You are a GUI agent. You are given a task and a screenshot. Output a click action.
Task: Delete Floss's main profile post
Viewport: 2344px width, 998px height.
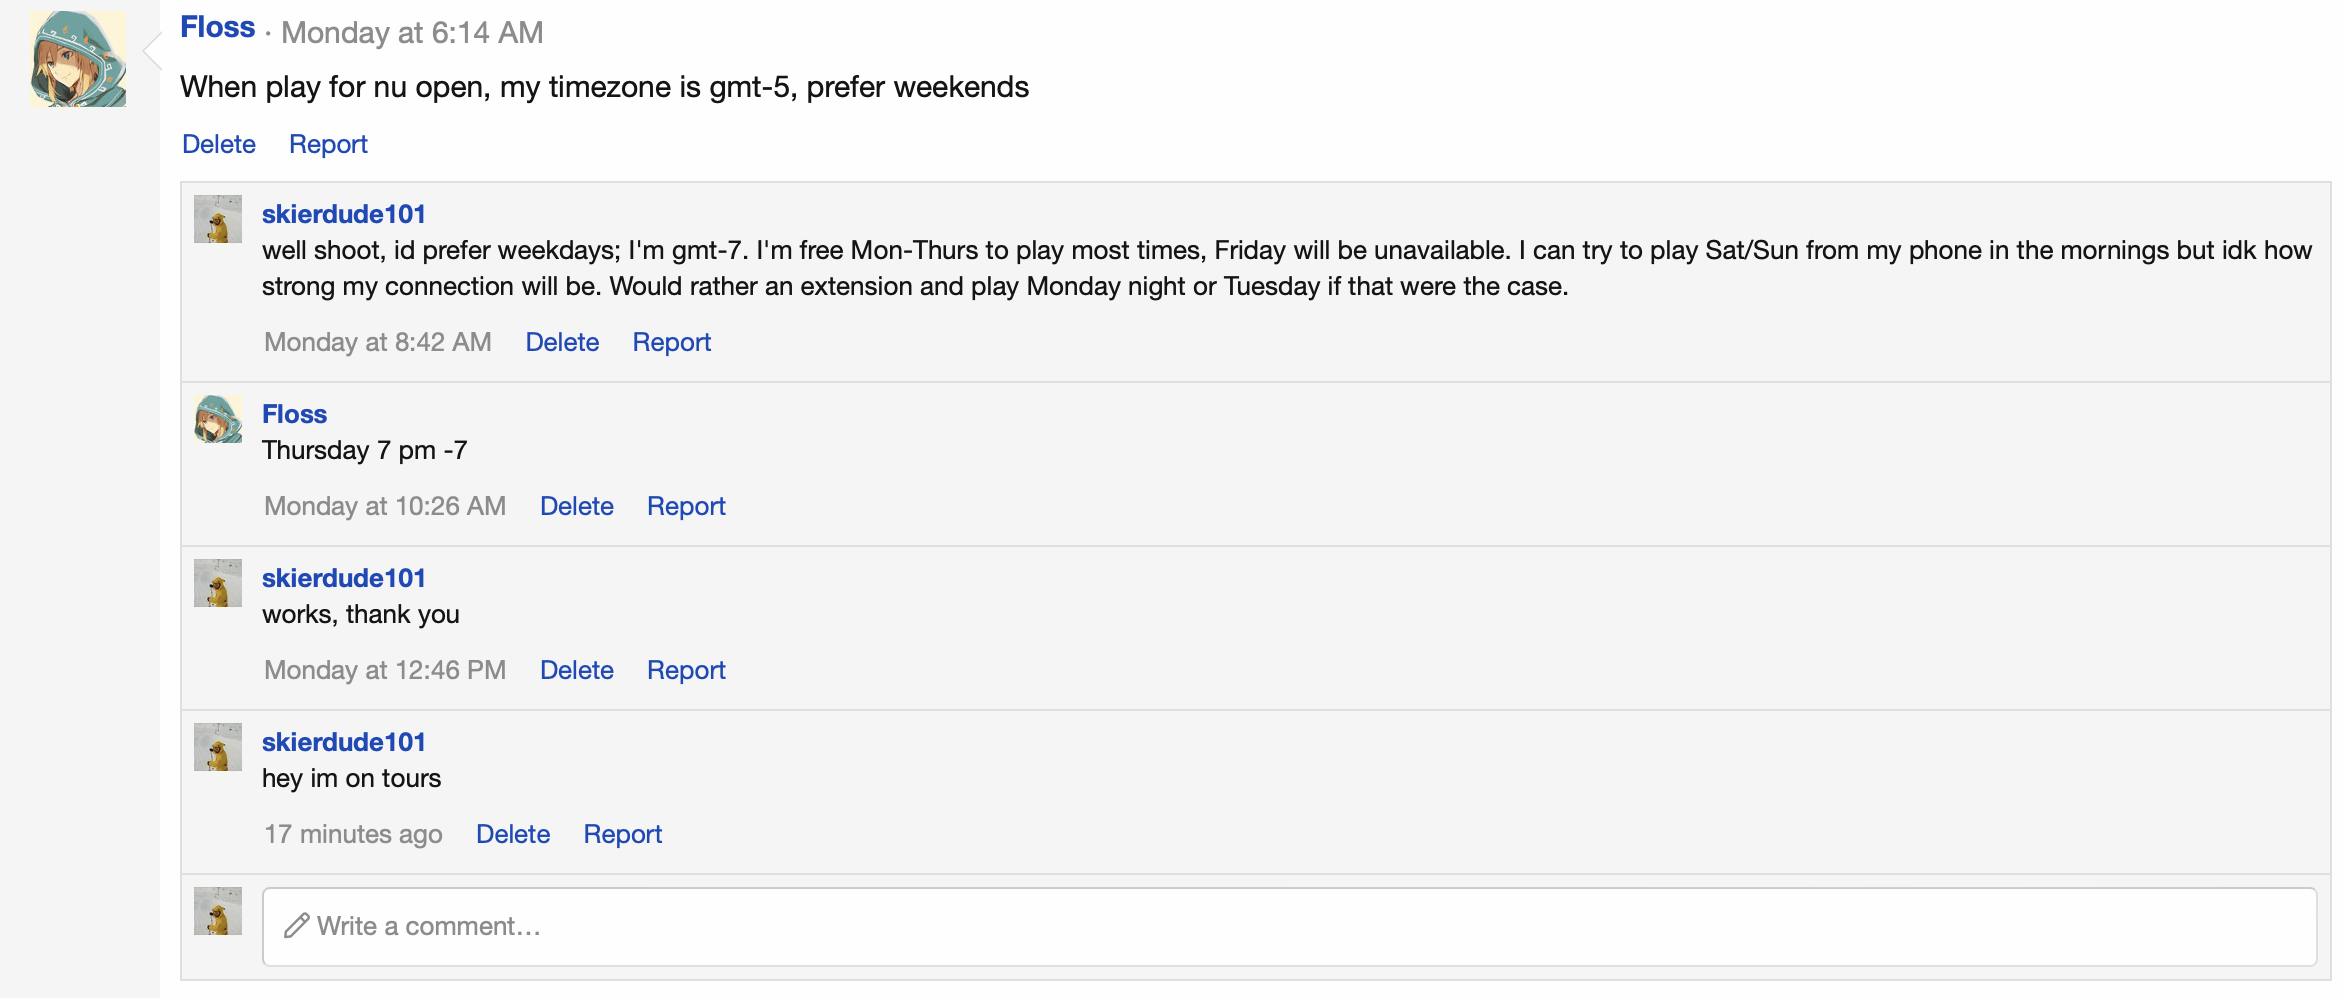coord(218,144)
